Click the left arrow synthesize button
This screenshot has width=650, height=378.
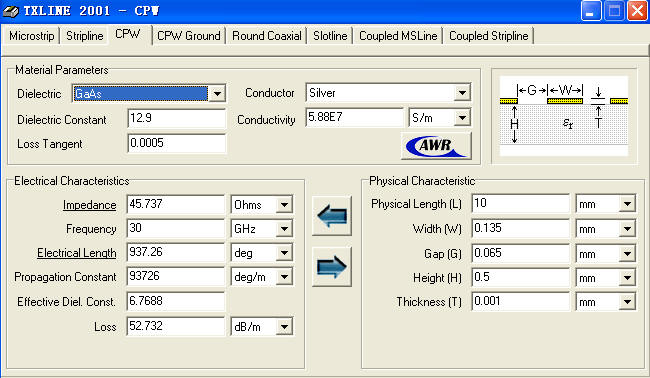point(332,216)
